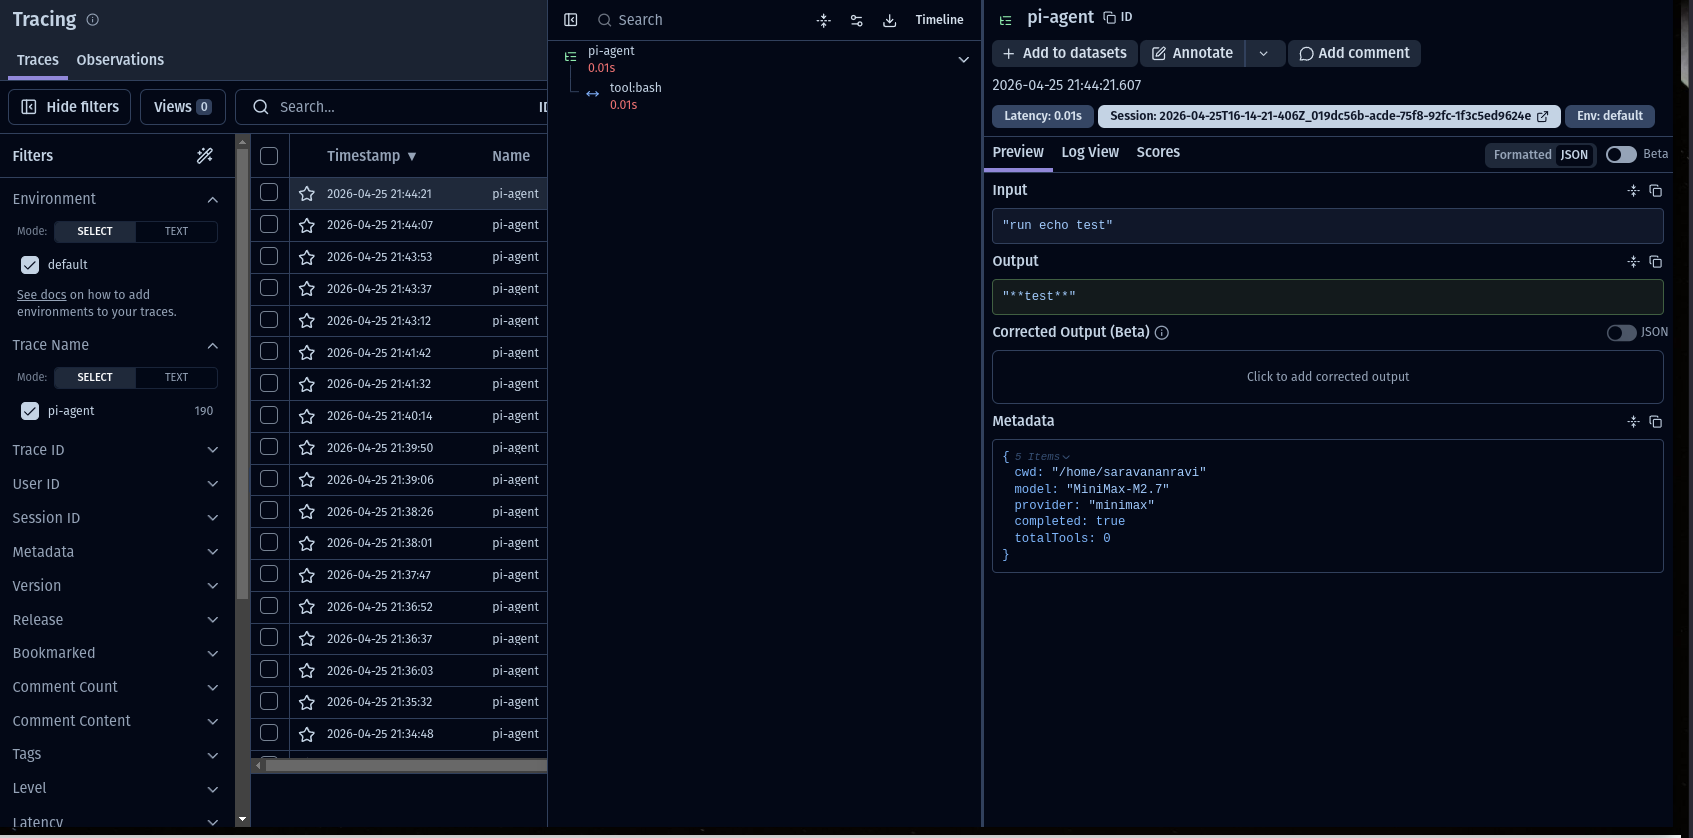The width and height of the screenshot is (1693, 838).
Task: Click the magic wand filter icon
Action: (x=205, y=155)
